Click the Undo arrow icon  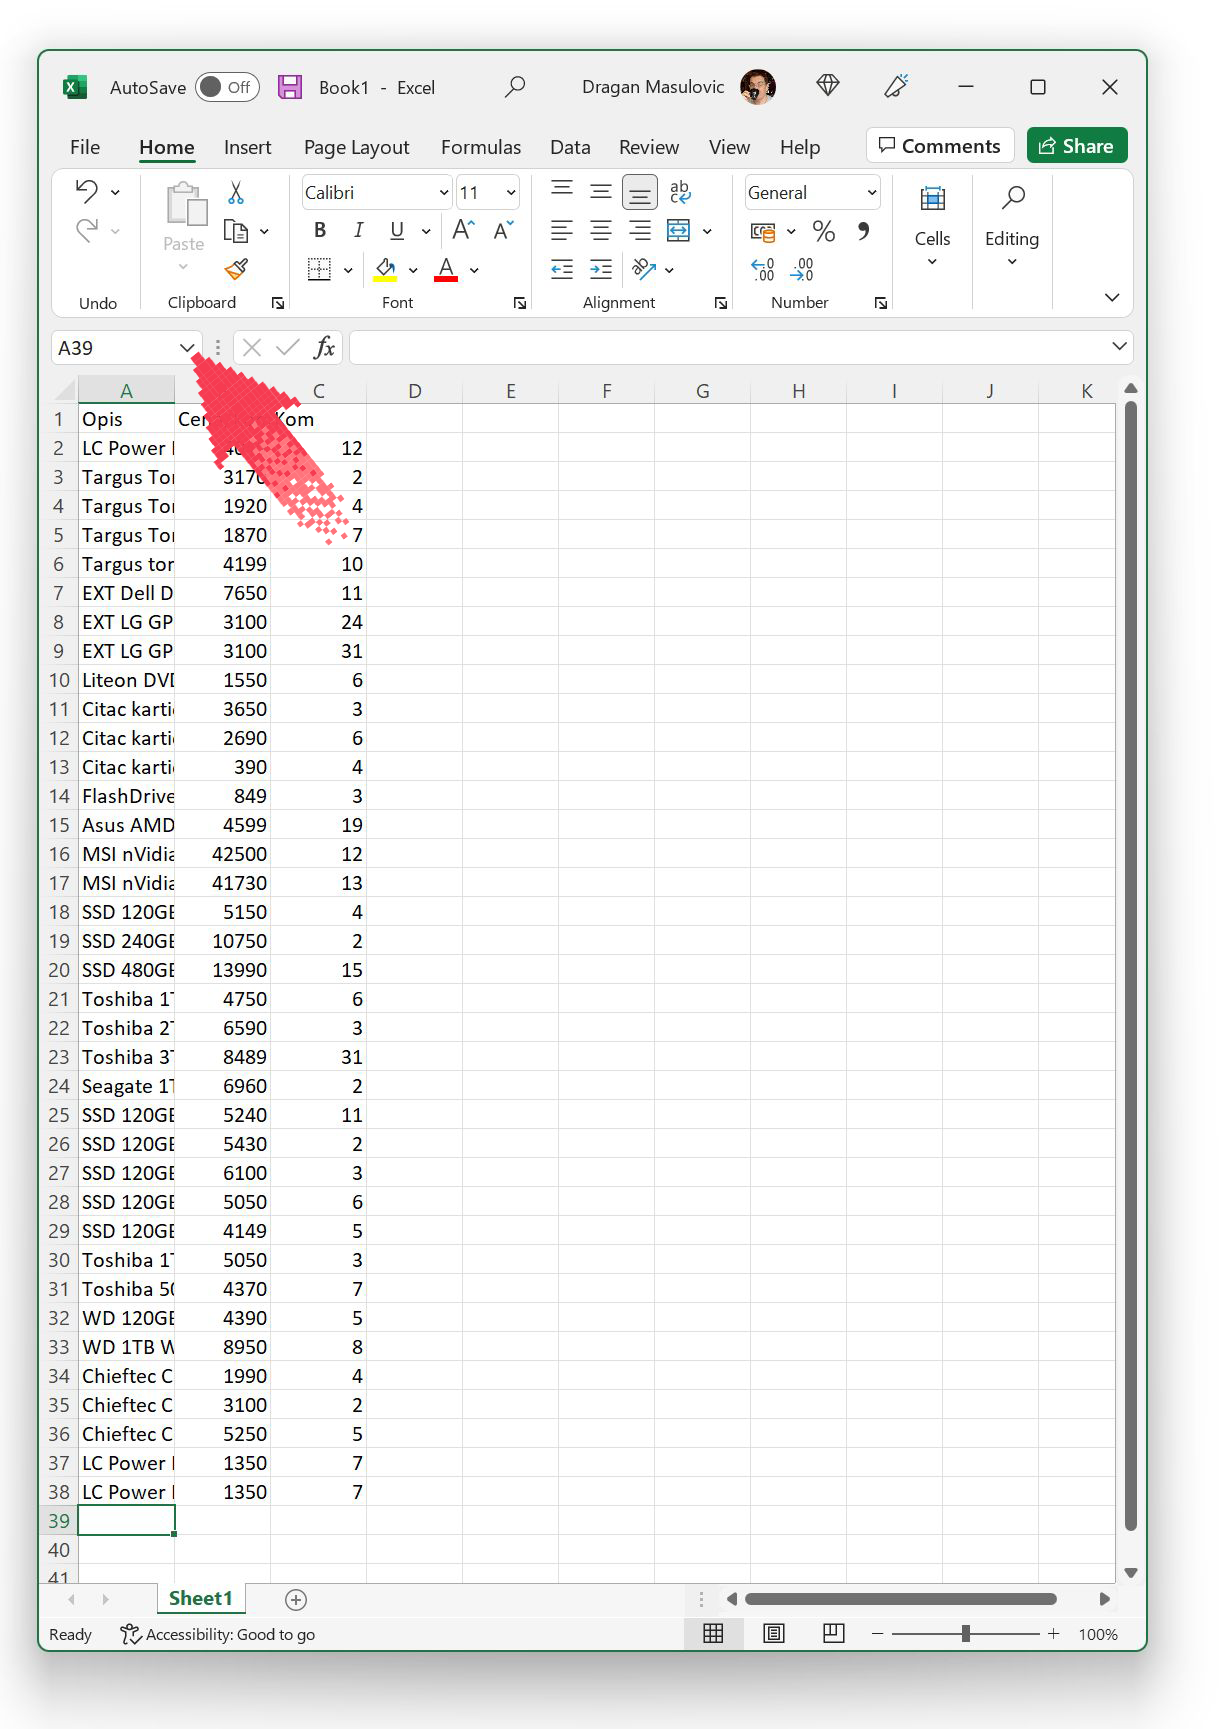pyautogui.click(x=87, y=191)
